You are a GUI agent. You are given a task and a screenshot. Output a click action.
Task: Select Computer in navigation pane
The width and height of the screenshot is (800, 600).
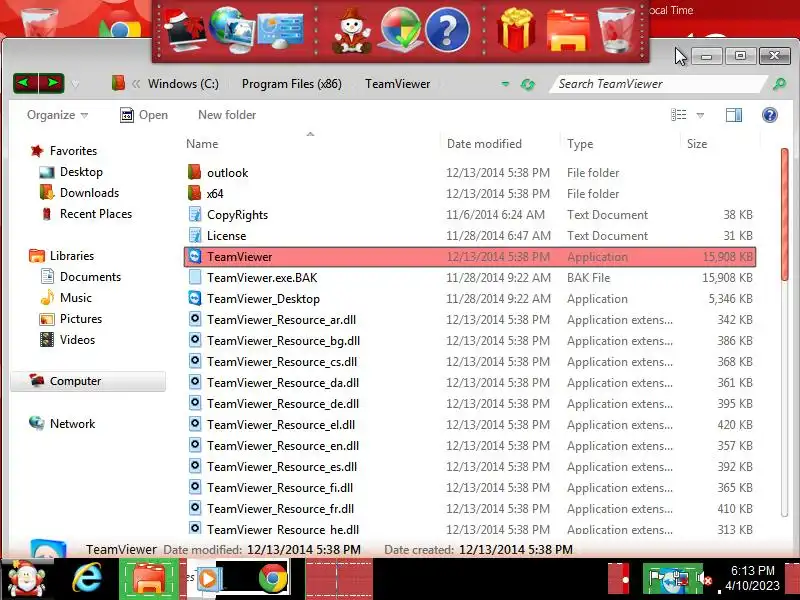pyautogui.click(x=88, y=381)
